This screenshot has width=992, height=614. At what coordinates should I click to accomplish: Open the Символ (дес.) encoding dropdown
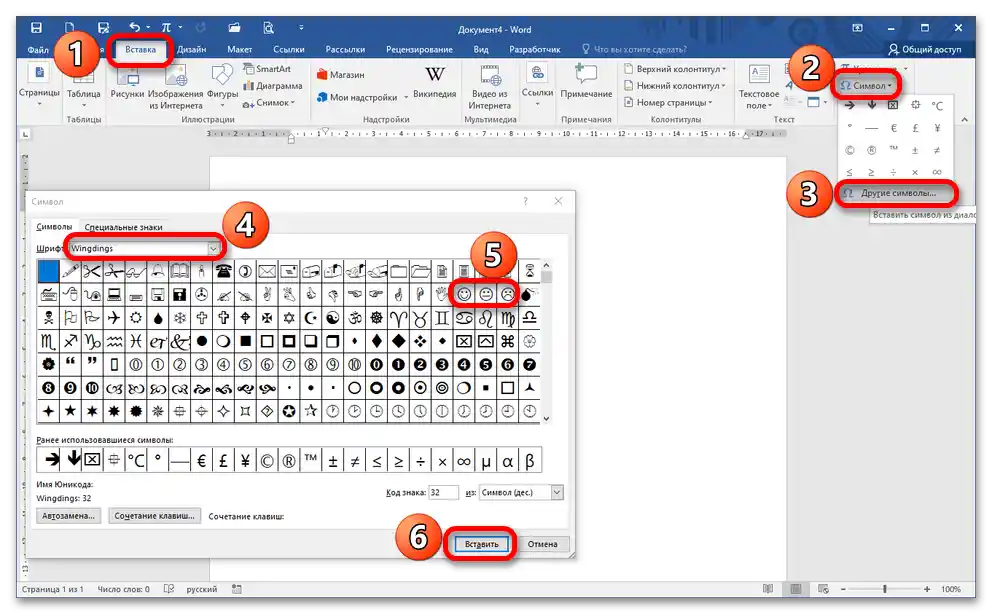(557, 493)
